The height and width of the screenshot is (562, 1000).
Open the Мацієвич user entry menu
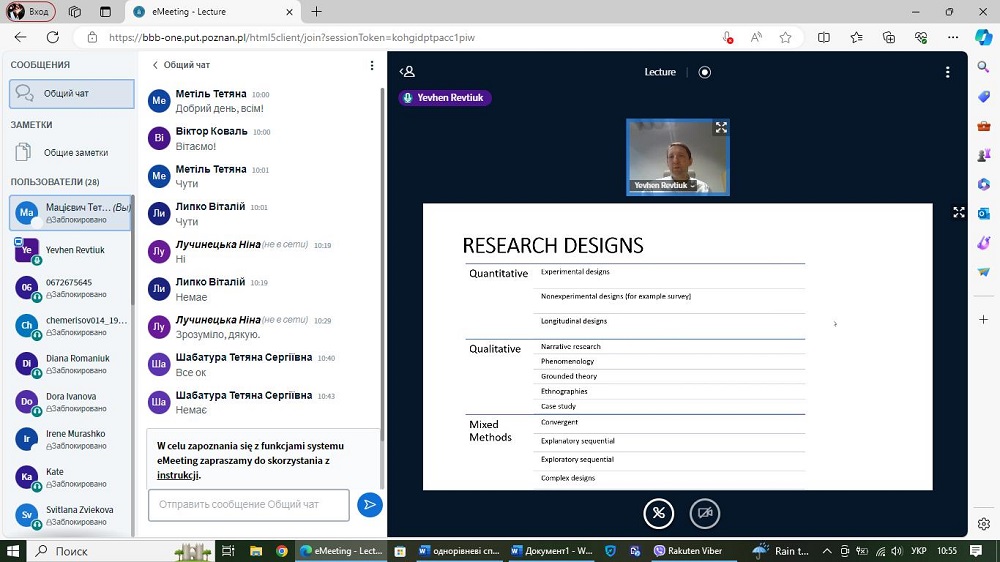point(71,213)
